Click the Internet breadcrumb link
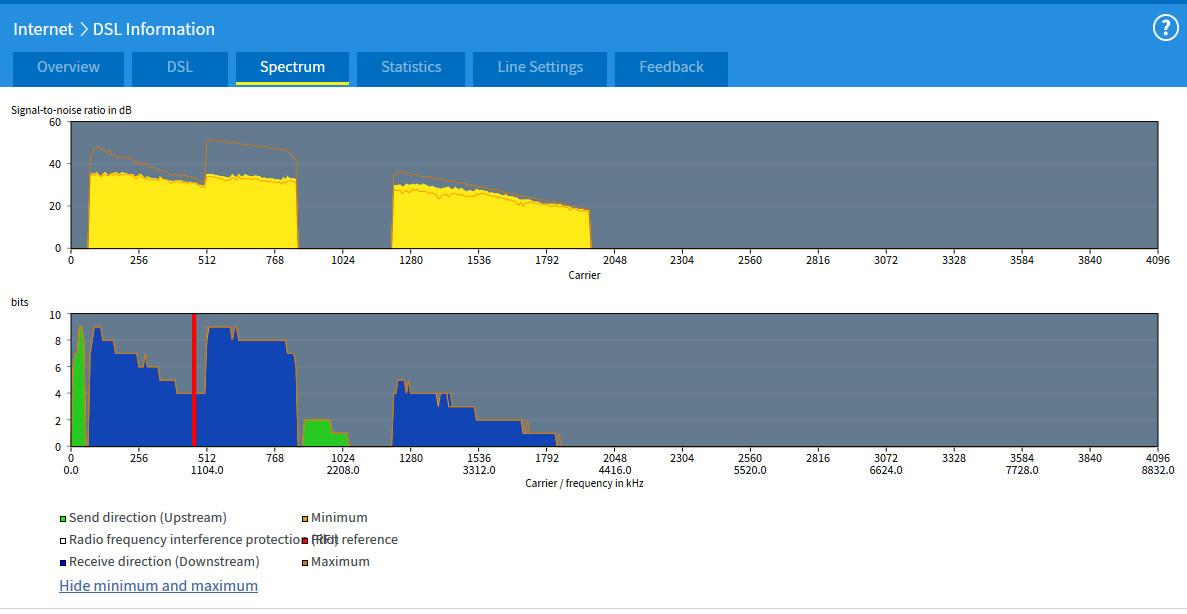 click(43, 29)
